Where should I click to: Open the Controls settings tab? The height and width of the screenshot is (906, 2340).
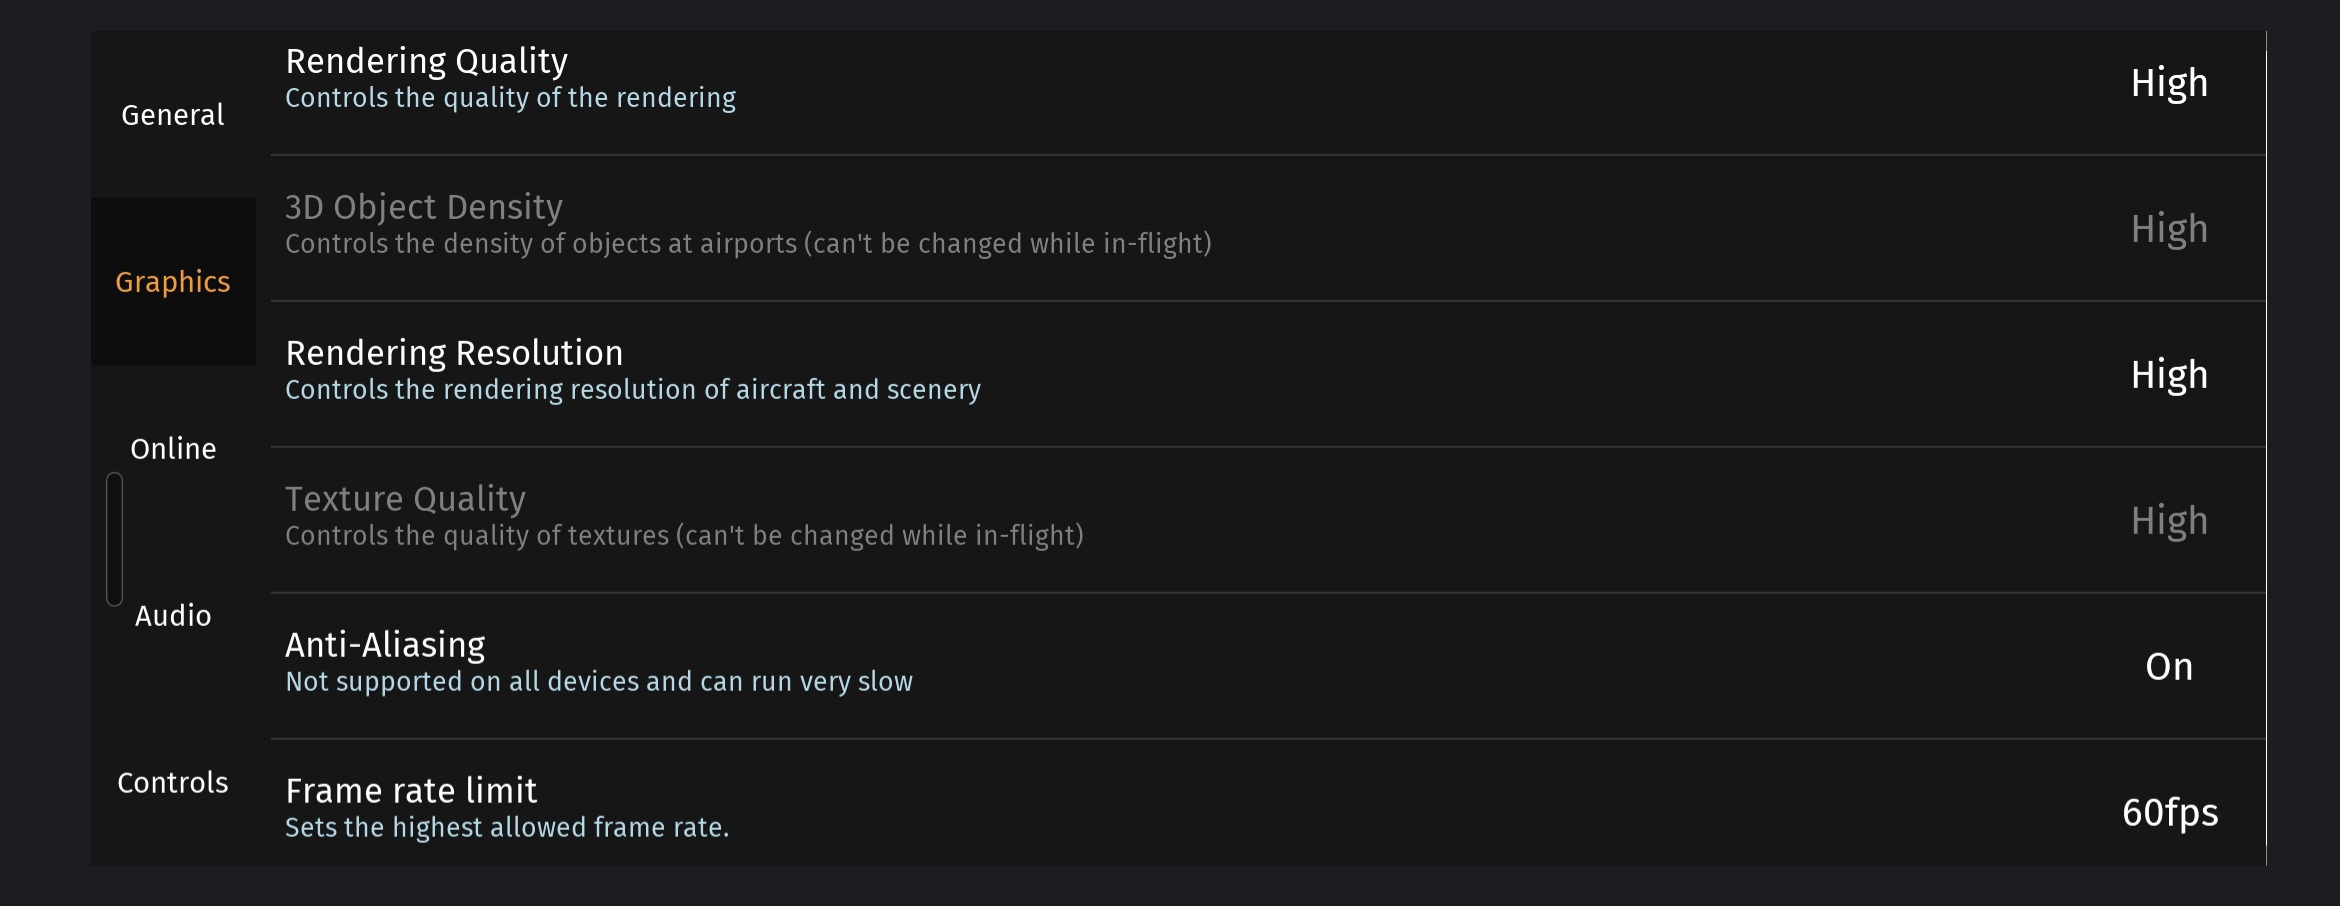coord(173,783)
